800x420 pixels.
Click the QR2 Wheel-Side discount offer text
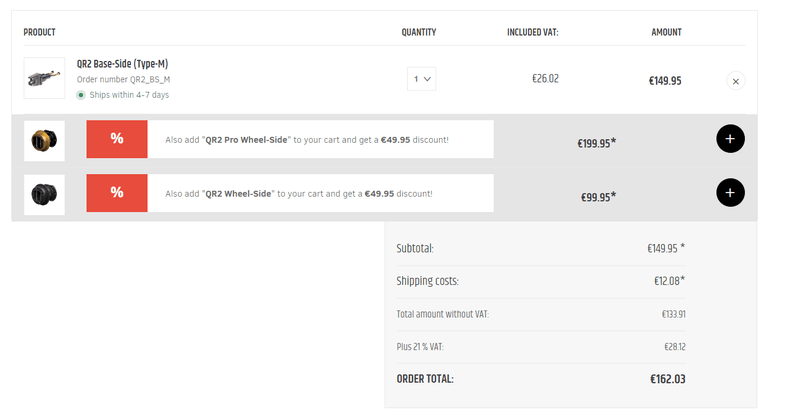[x=298, y=194]
